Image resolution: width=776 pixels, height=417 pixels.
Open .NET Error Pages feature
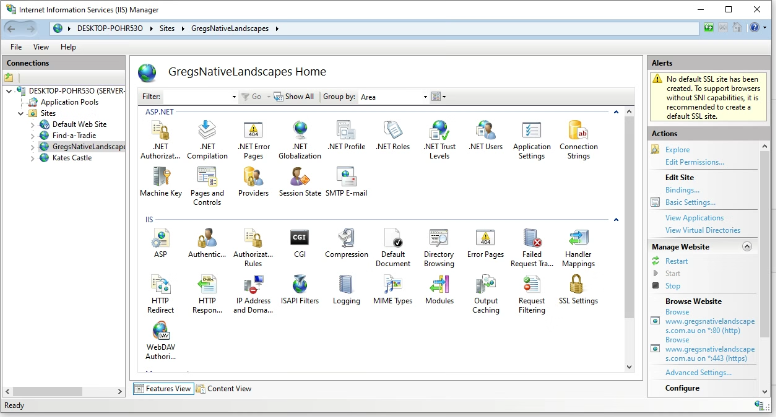click(253, 140)
